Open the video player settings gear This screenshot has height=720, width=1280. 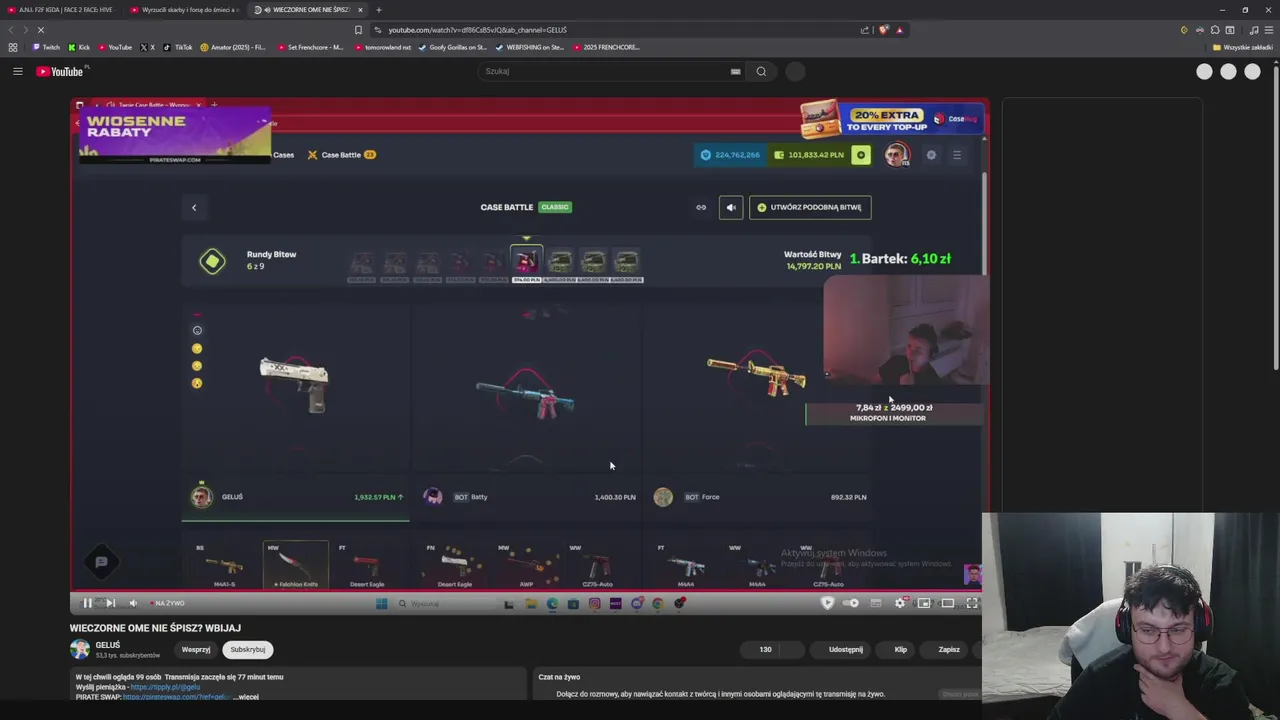[900, 603]
